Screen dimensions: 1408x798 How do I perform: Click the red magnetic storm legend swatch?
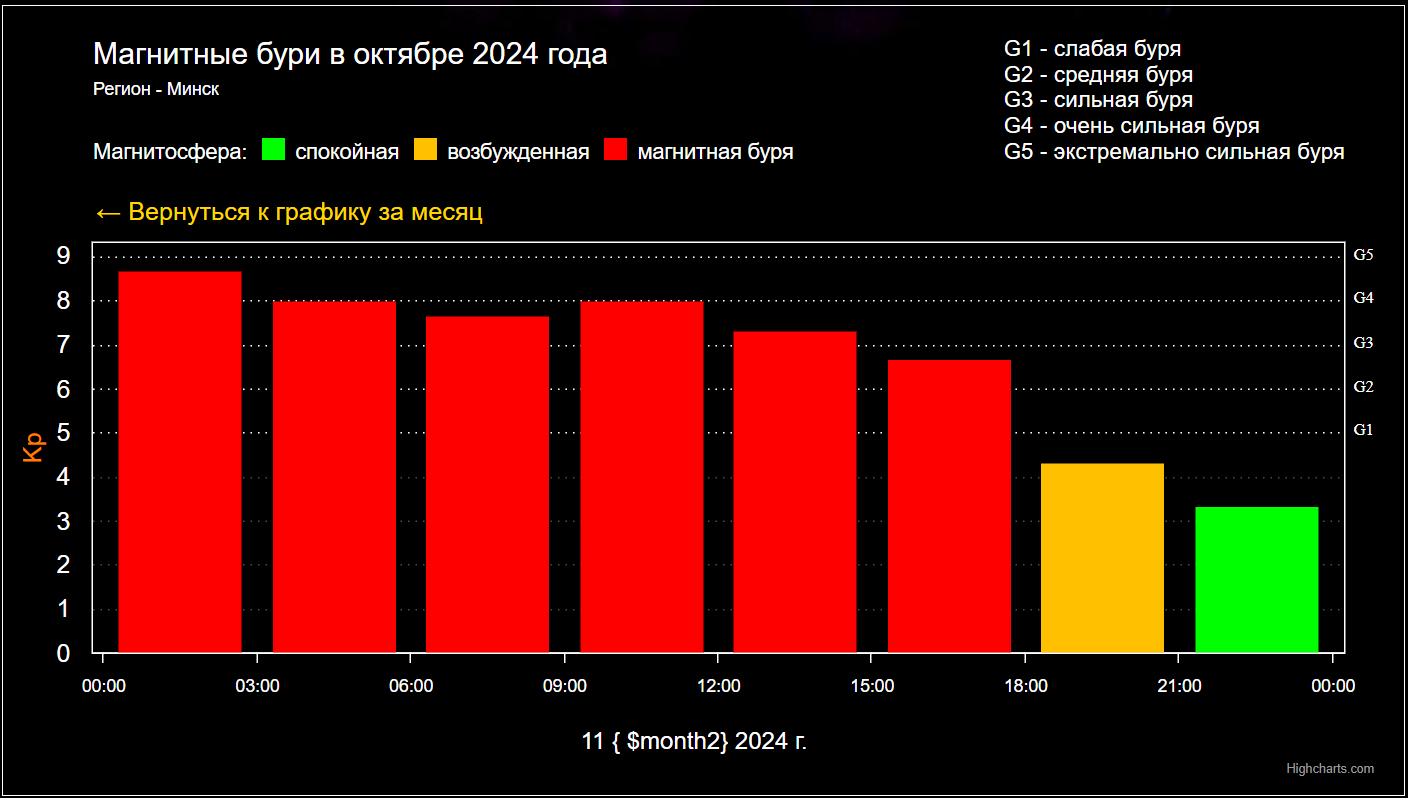[x=616, y=151]
